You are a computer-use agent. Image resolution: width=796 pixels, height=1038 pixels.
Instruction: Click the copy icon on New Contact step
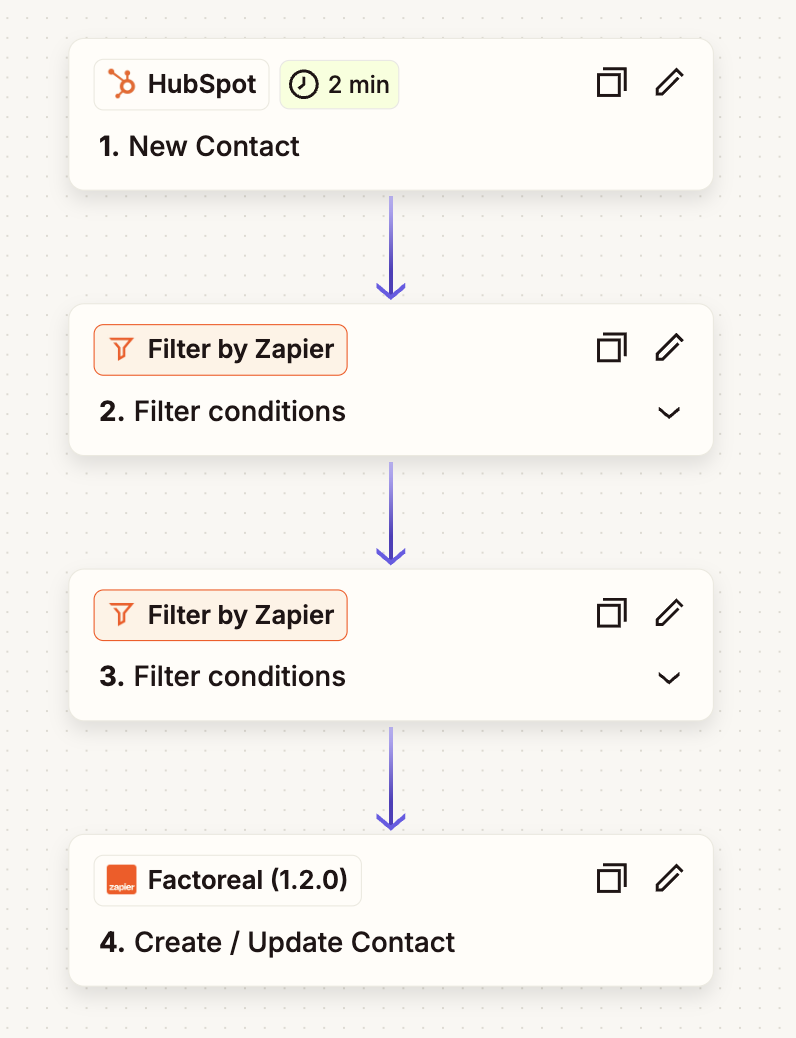[x=611, y=83]
